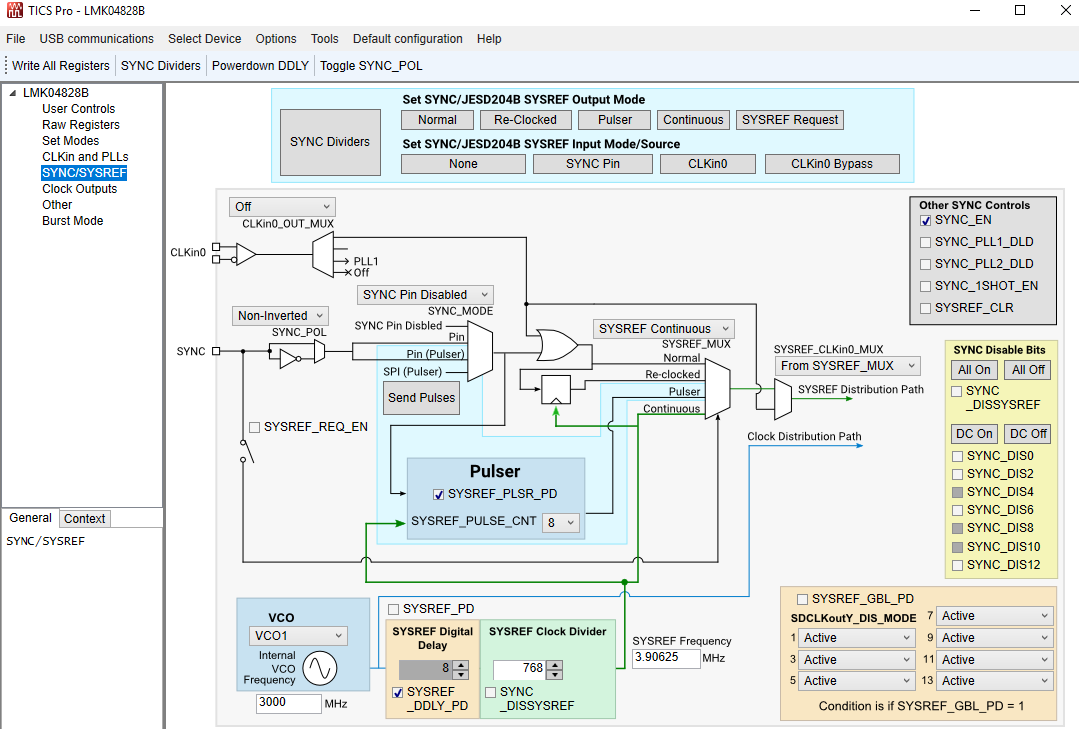Viewport: 1079px width, 729px height.
Task: Click Powerdown DDLY toolbar button
Action: 260,66
